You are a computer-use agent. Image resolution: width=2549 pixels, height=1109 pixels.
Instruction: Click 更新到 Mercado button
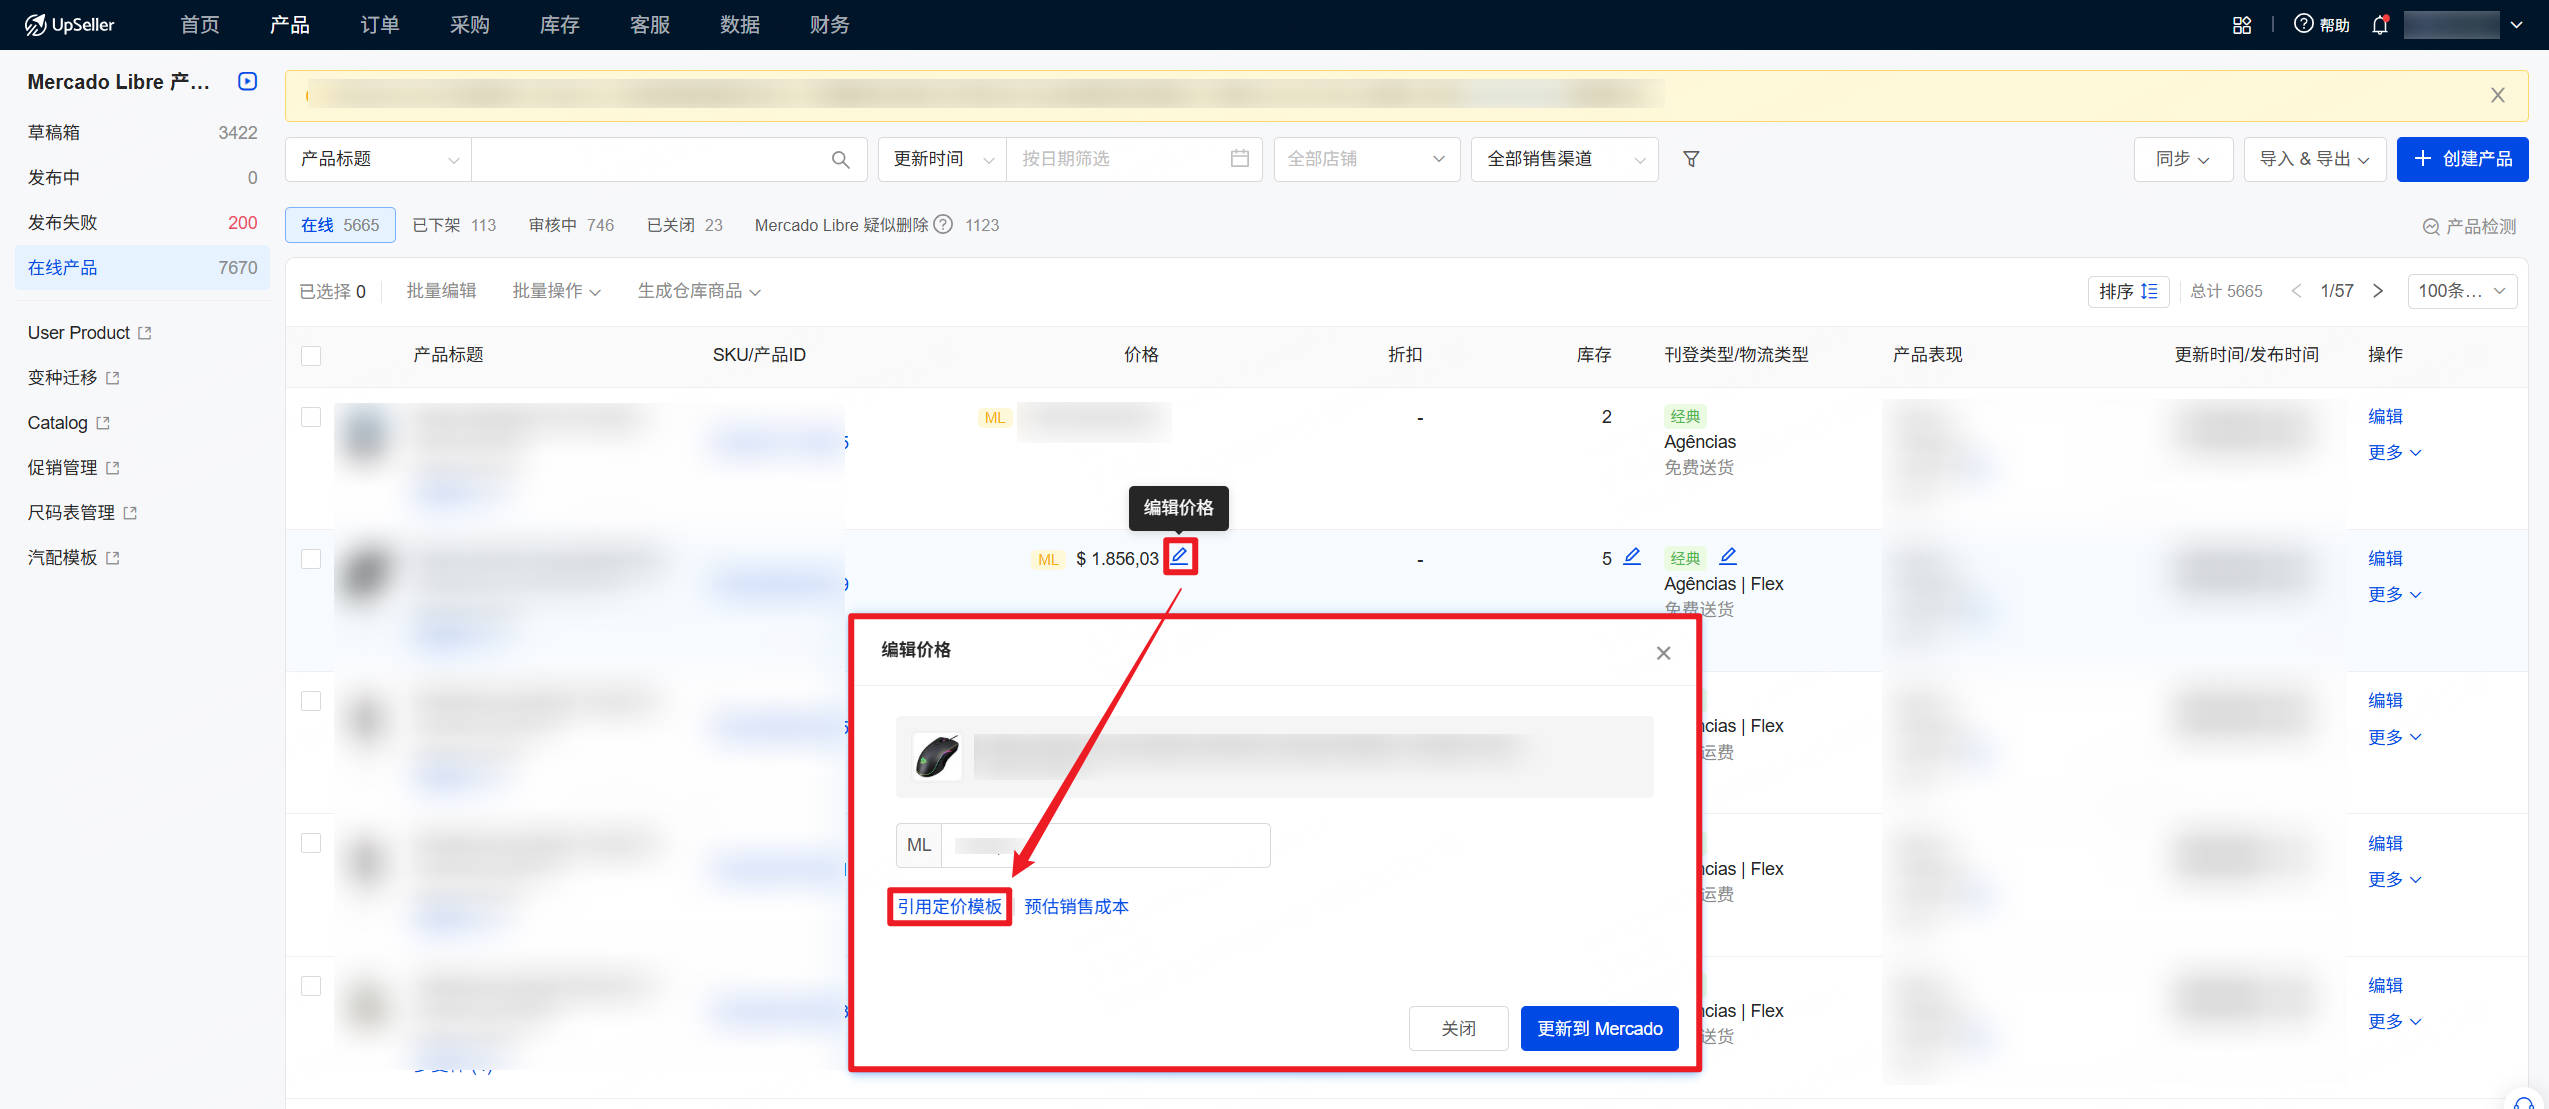1599,1029
